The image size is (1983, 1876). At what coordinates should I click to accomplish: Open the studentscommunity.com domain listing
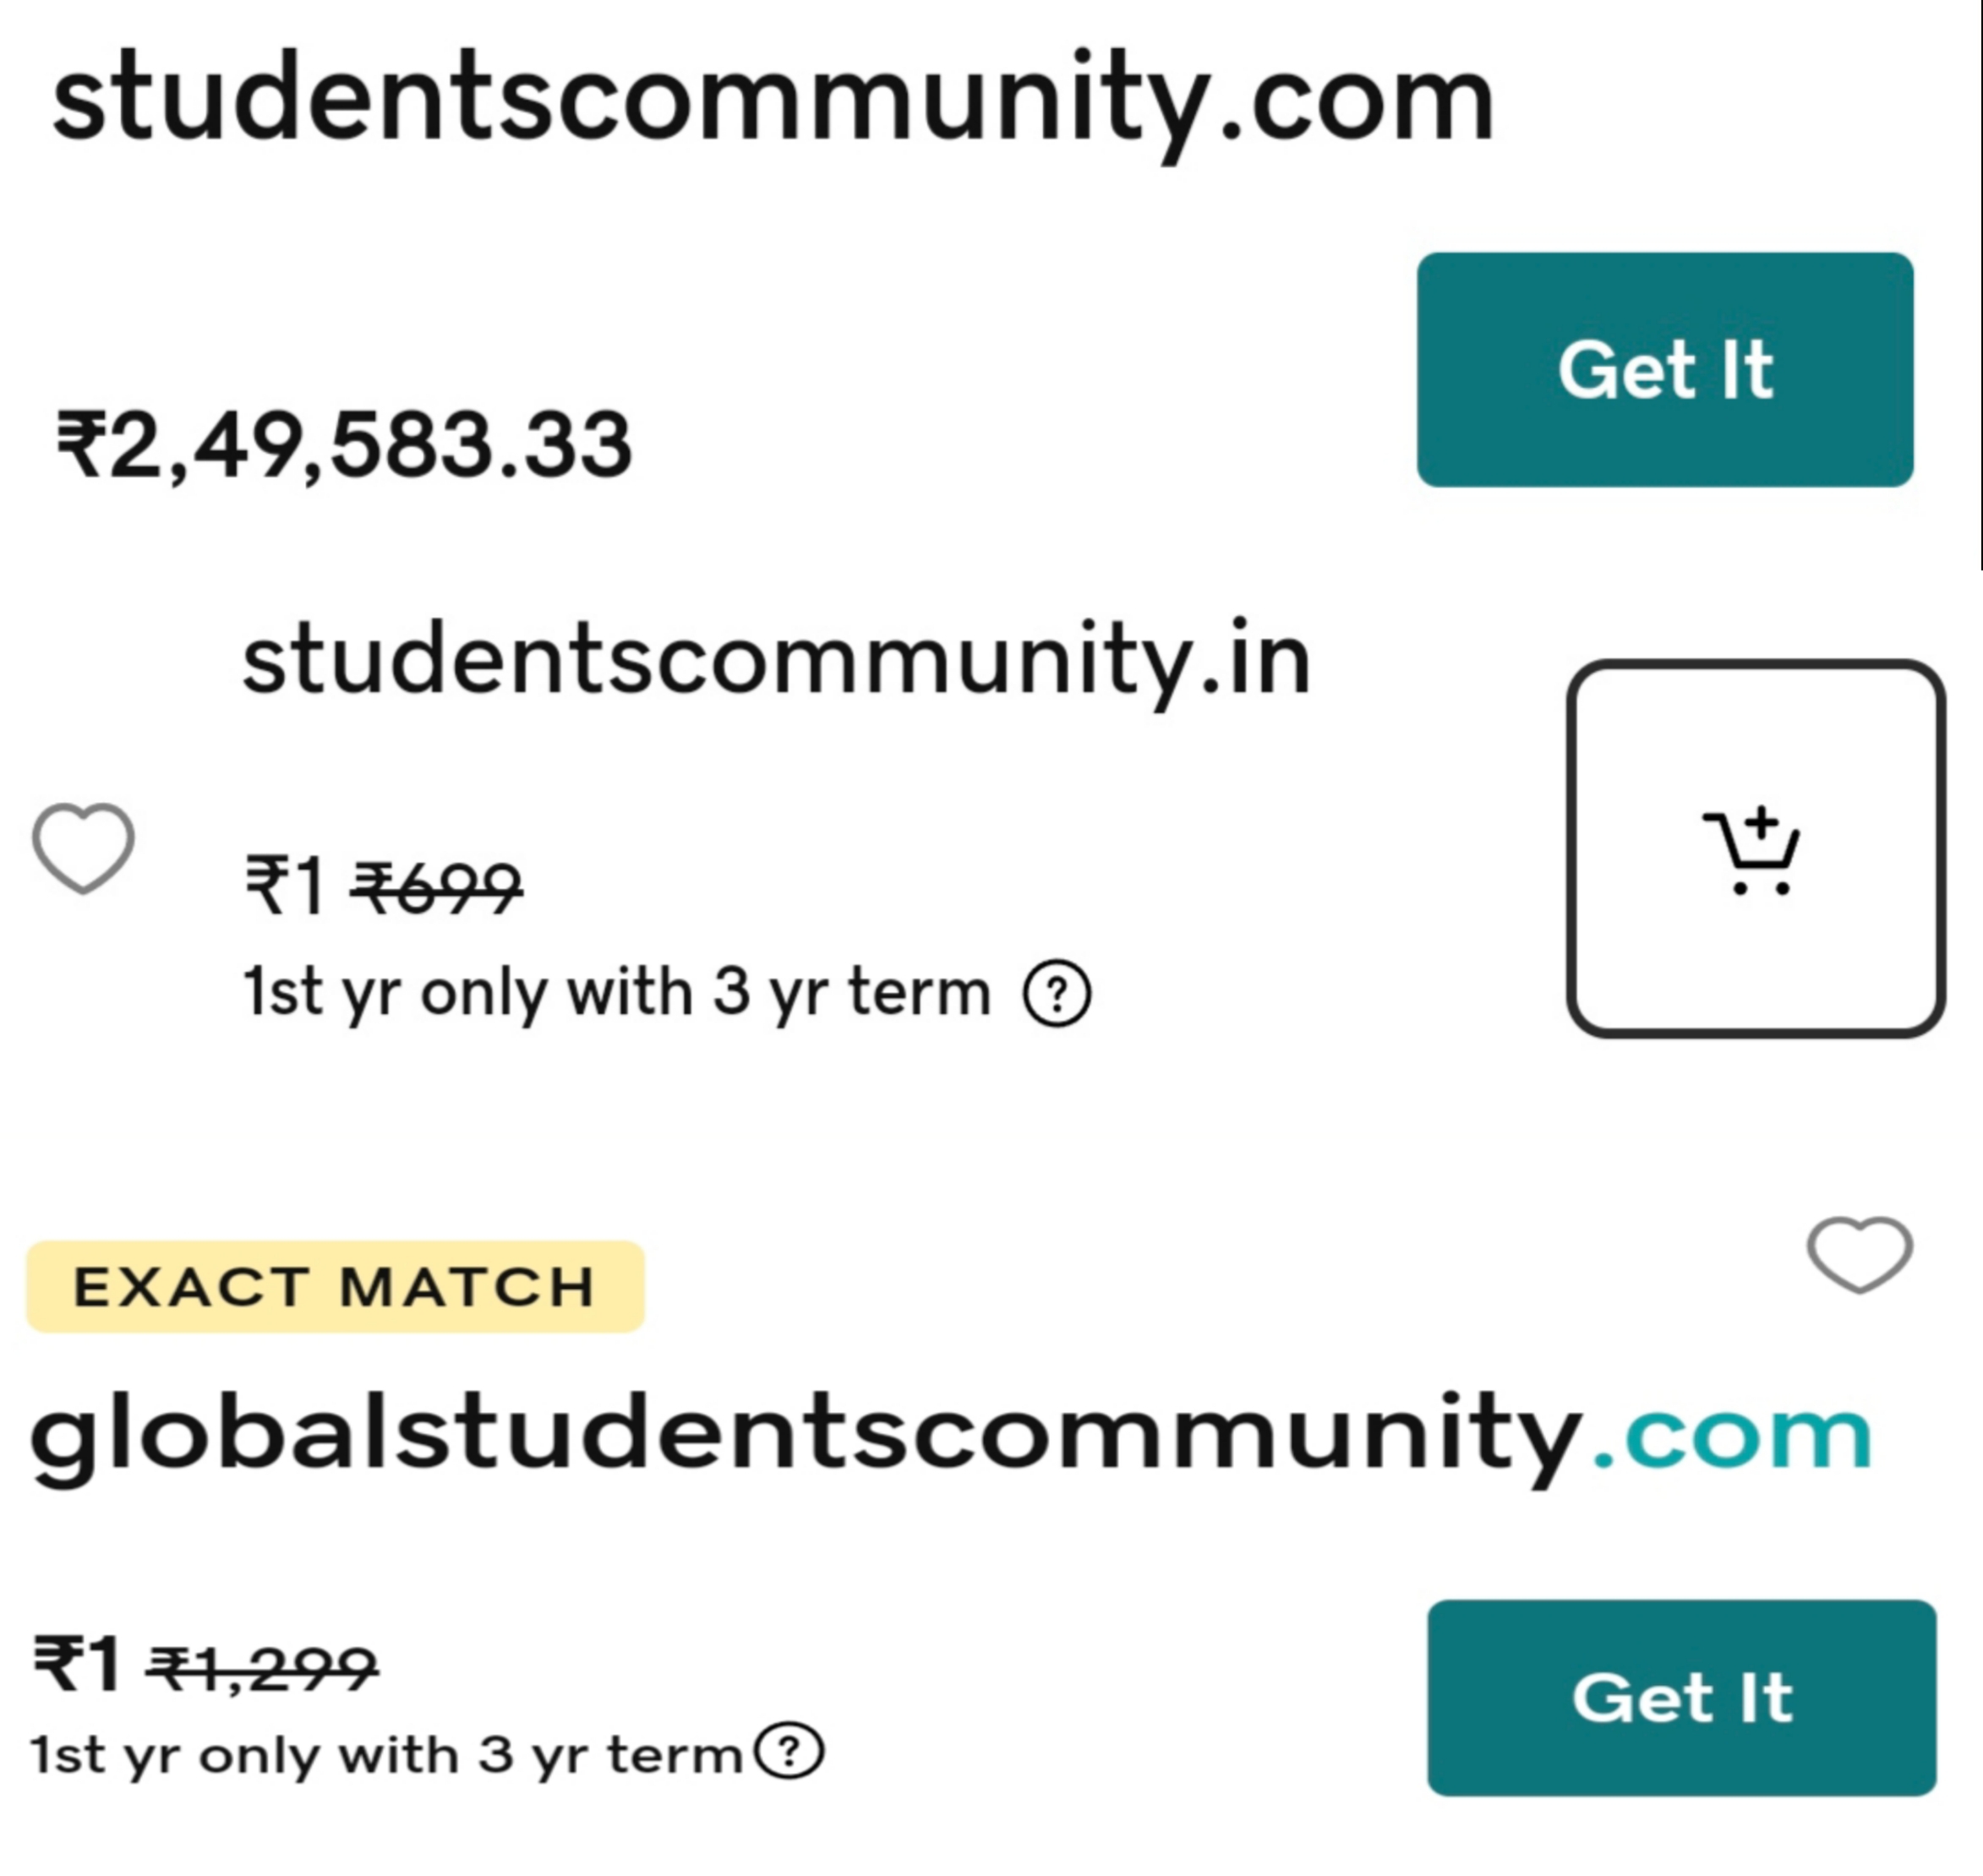coord(772,101)
